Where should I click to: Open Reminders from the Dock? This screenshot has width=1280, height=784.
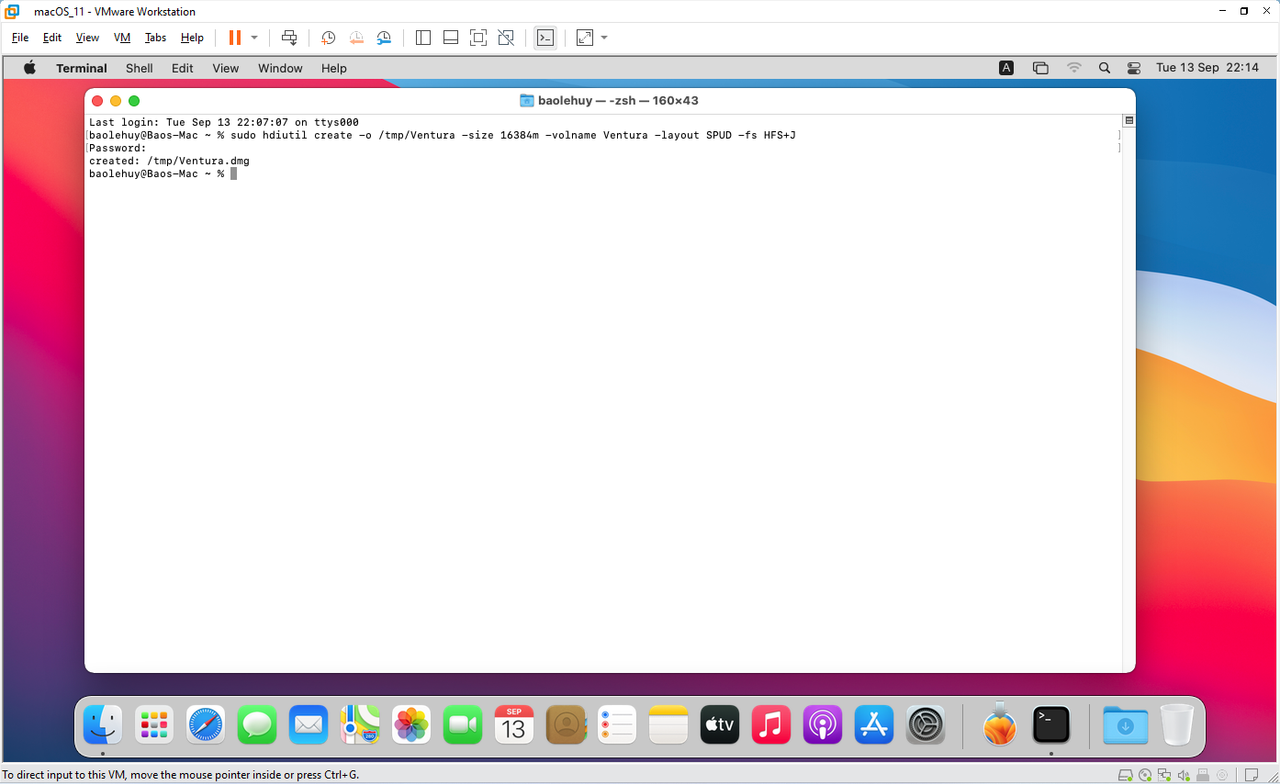(x=617, y=724)
